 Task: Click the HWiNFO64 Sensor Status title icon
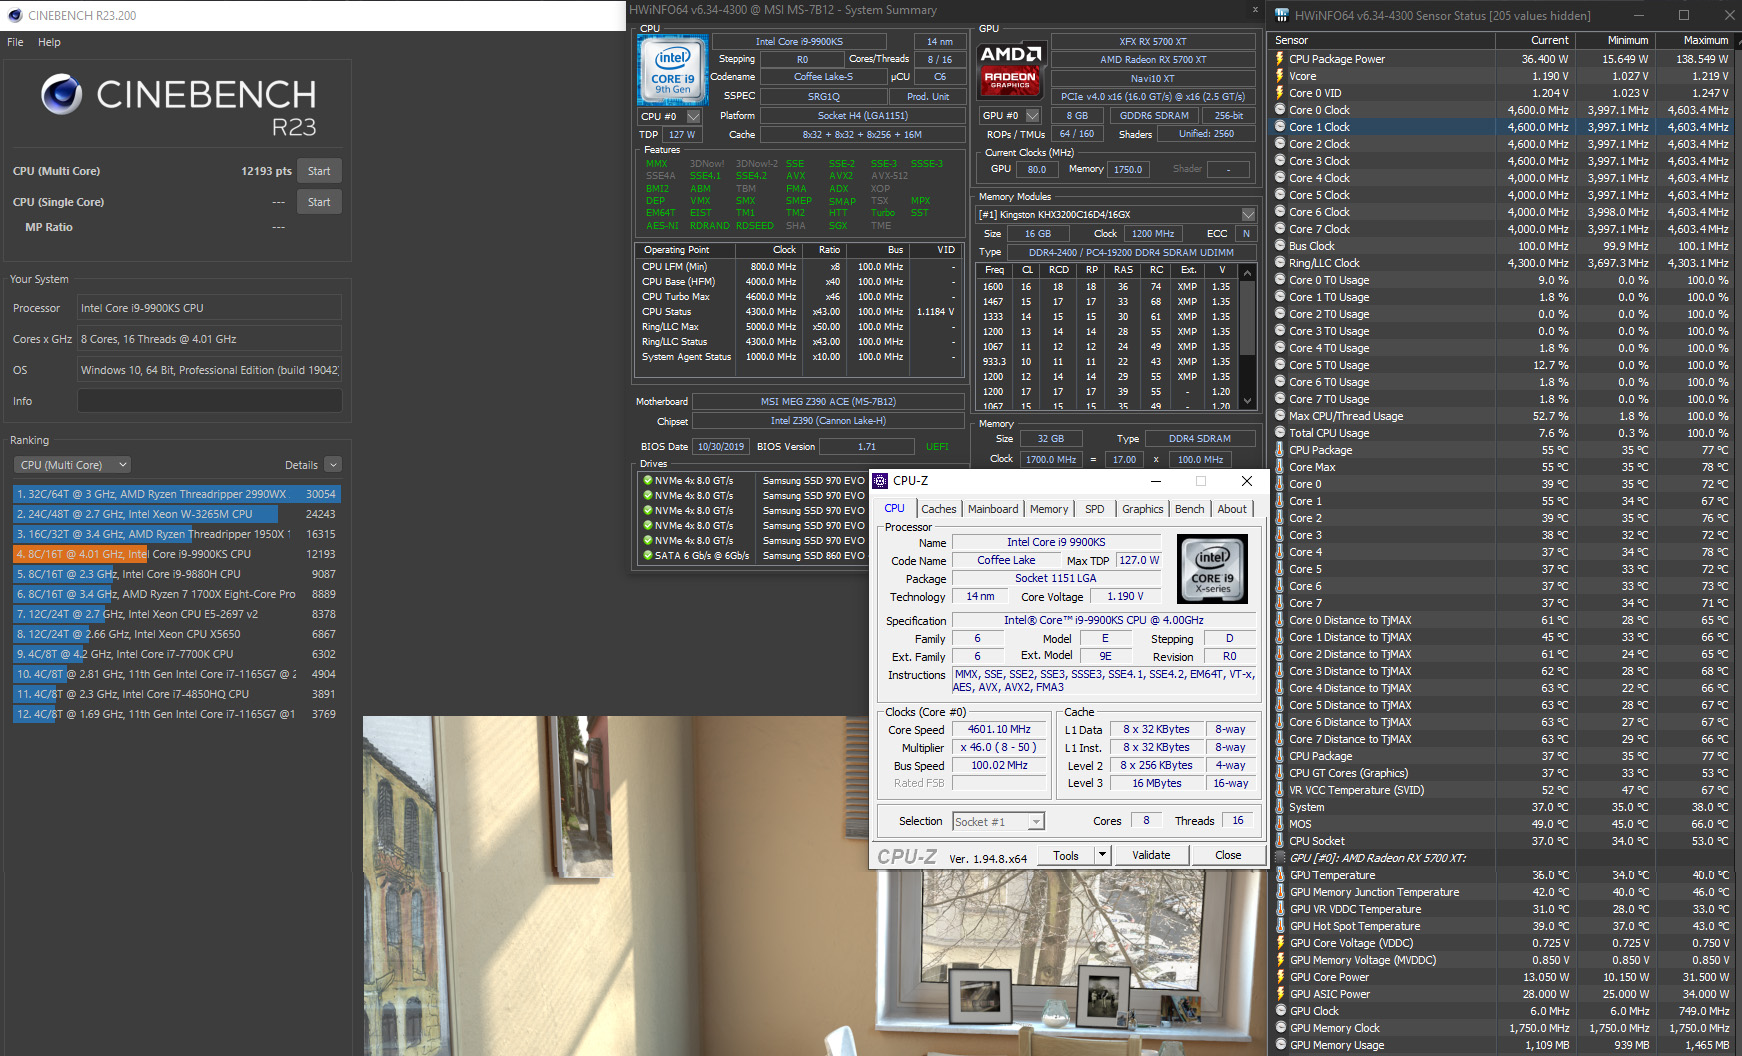coord(1281,16)
